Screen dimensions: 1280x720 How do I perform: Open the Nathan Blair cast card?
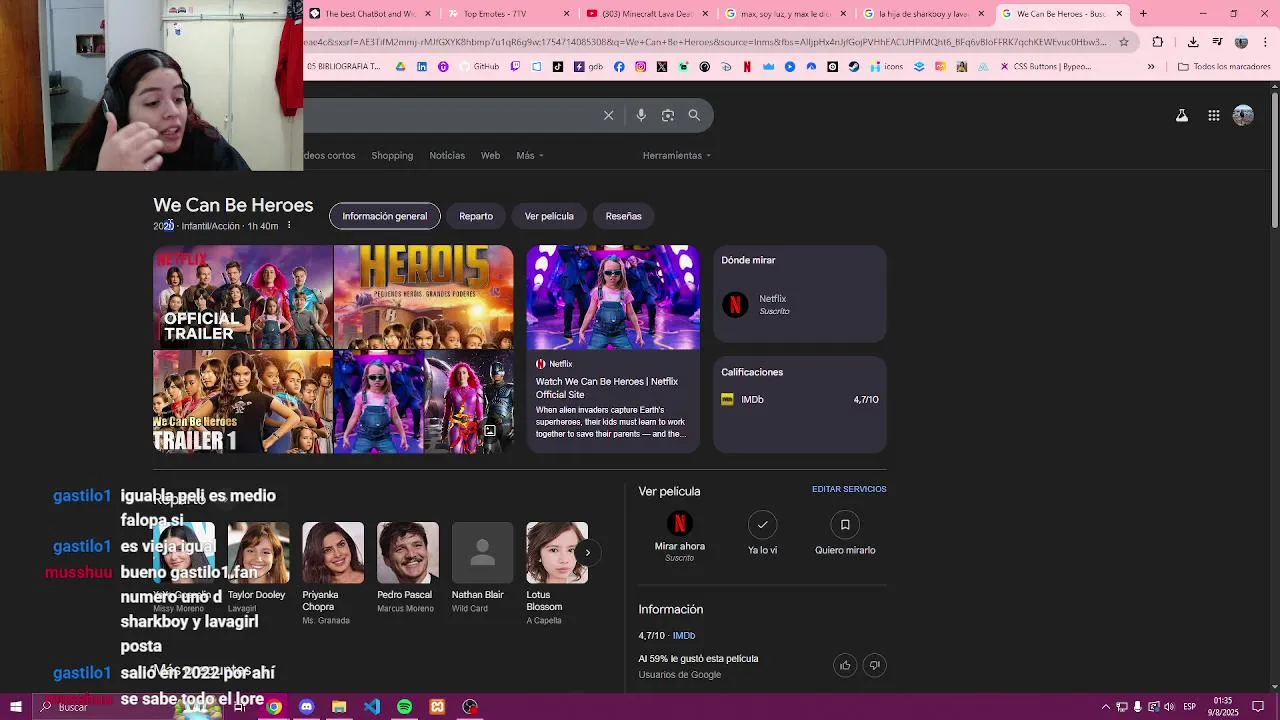coord(482,566)
